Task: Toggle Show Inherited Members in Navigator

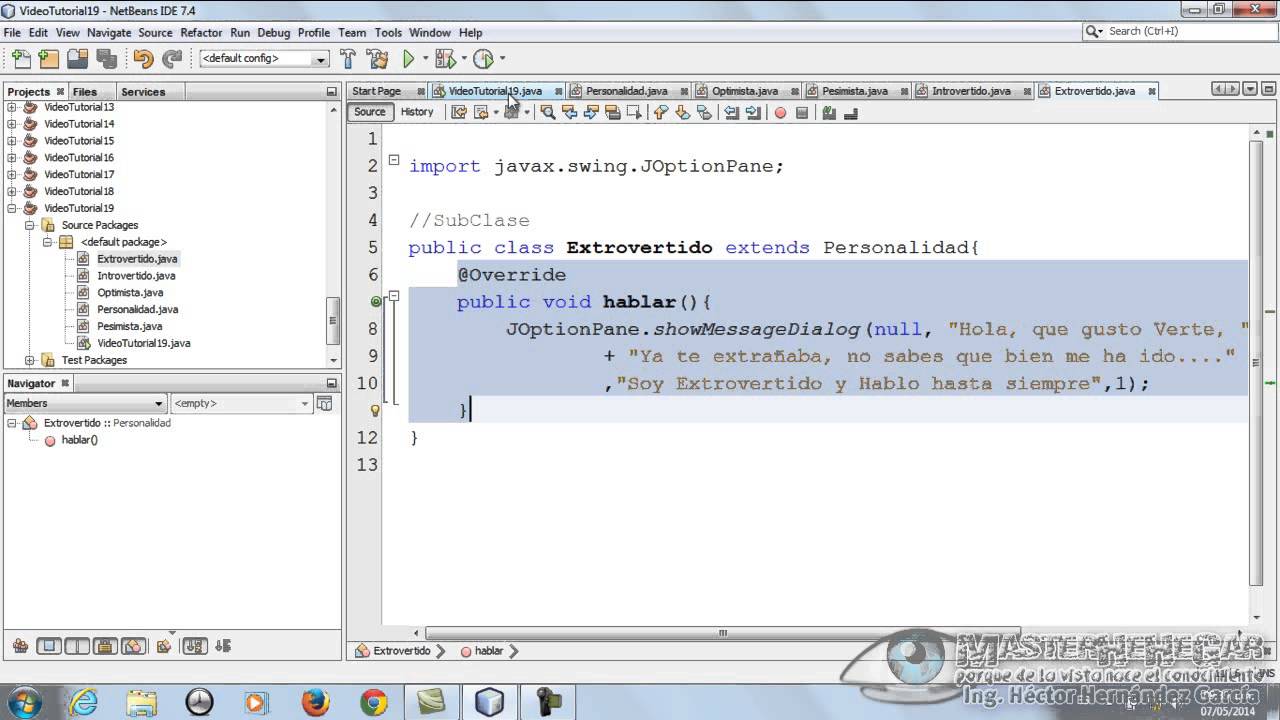Action: pyautogui.click(x=20, y=647)
